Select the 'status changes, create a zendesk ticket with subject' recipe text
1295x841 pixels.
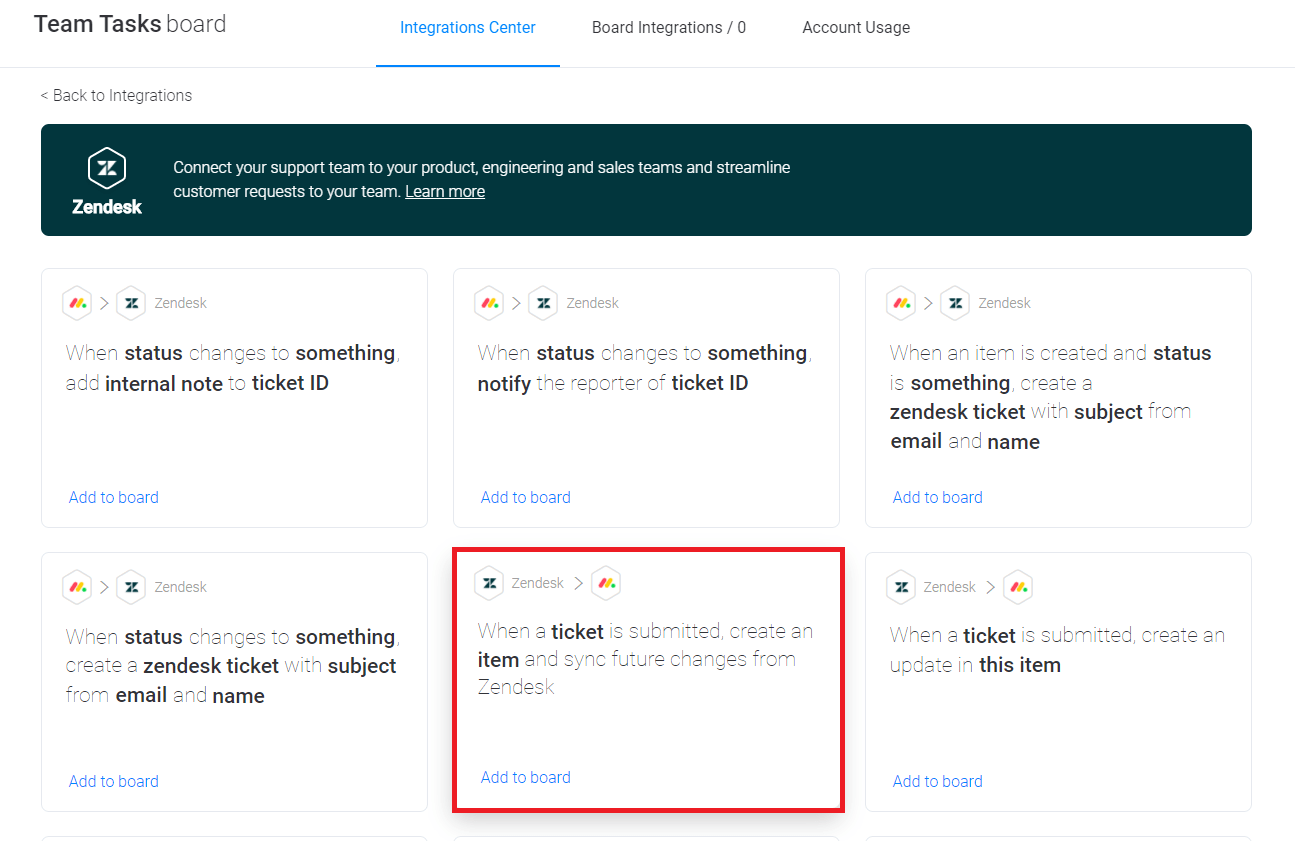pyautogui.click(x=233, y=666)
